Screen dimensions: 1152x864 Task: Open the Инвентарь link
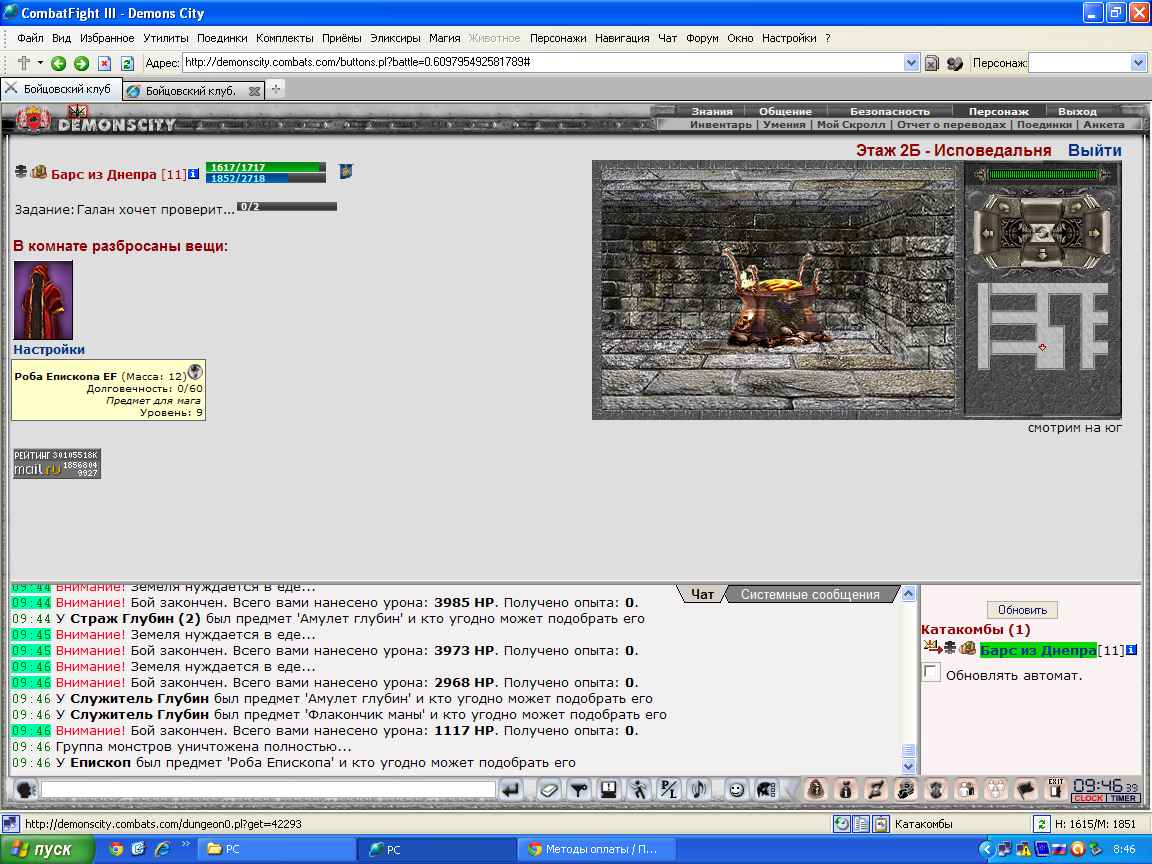tap(721, 124)
